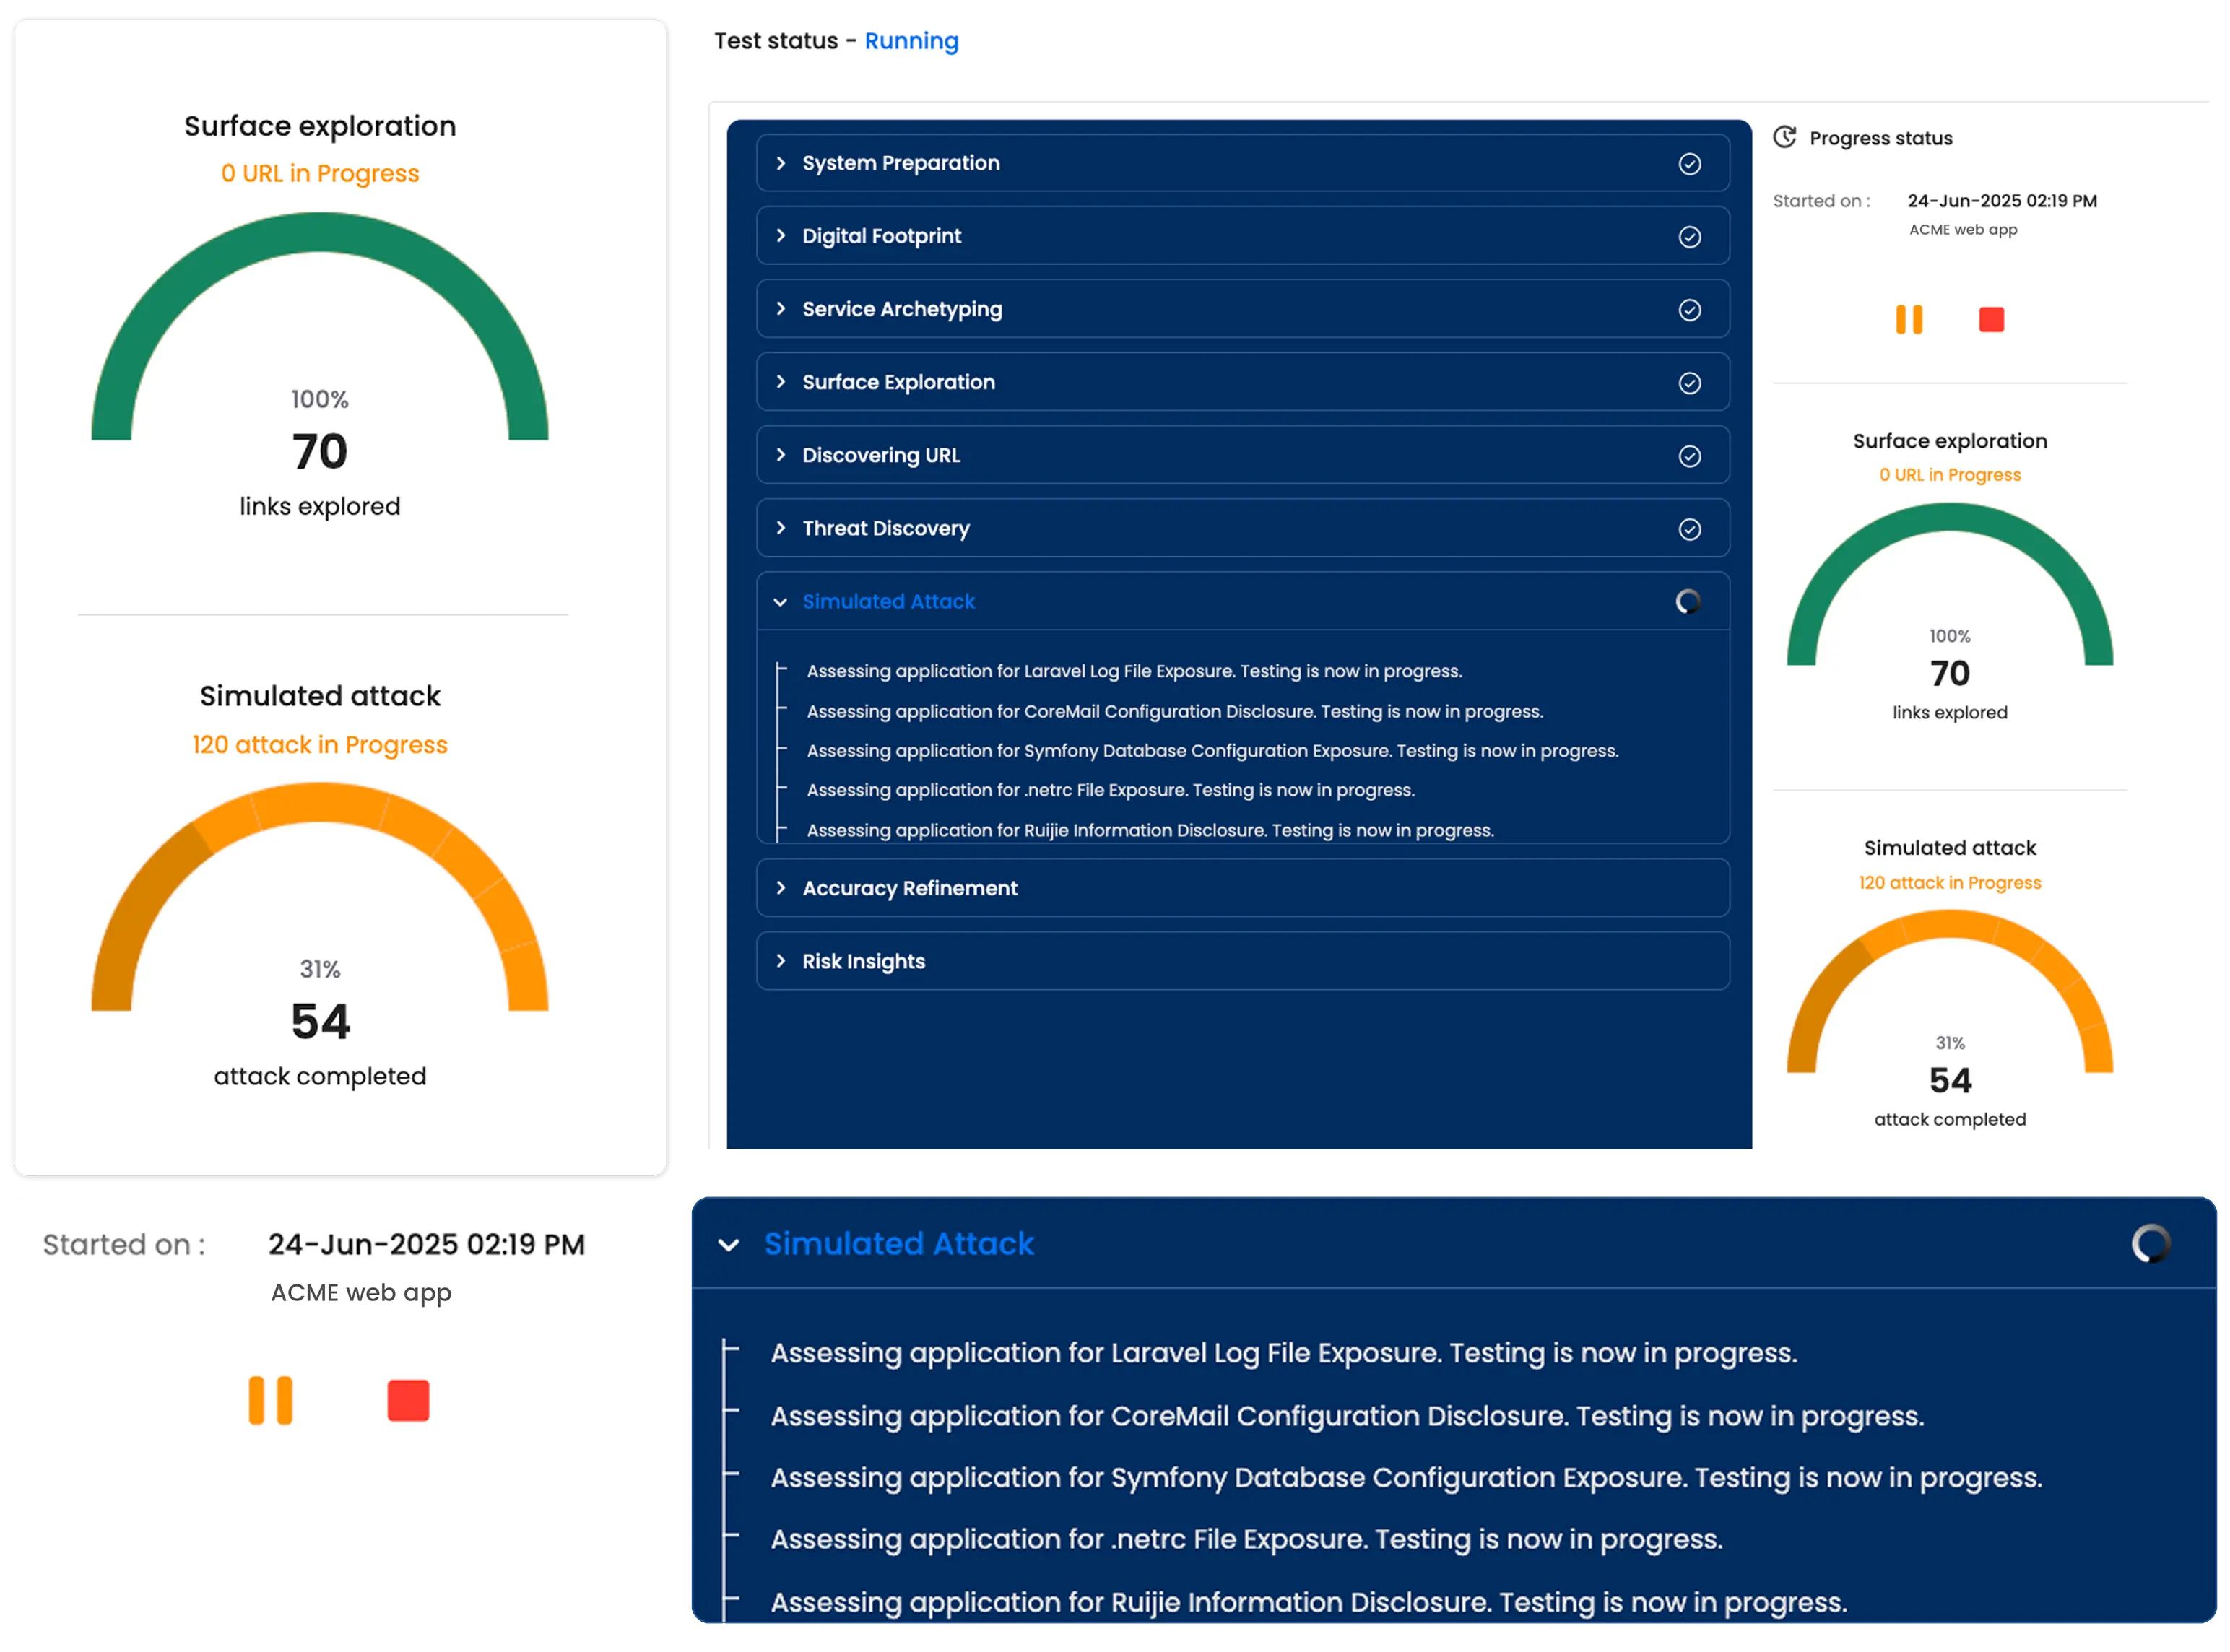Click the Surface Exploration checkmark icon
This screenshot has height=1652, width=2230.
point(1690,382)
